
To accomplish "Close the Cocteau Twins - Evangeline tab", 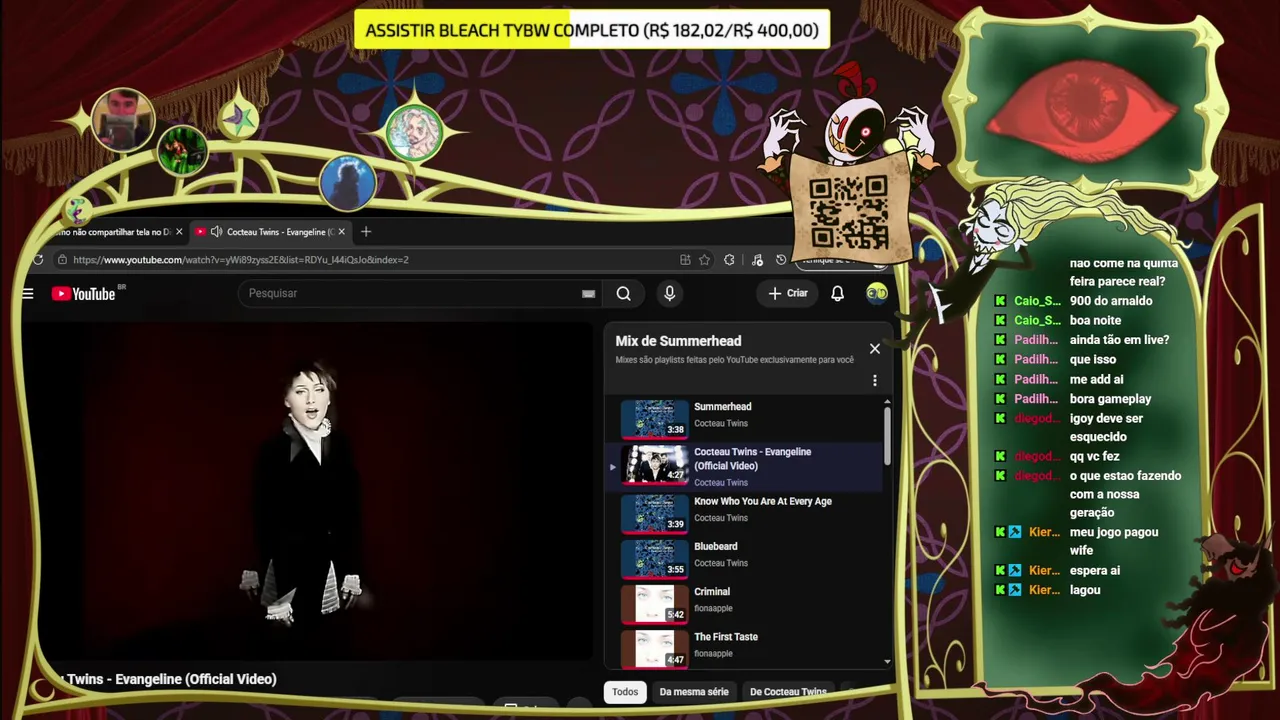I will [x=341, y=232].
